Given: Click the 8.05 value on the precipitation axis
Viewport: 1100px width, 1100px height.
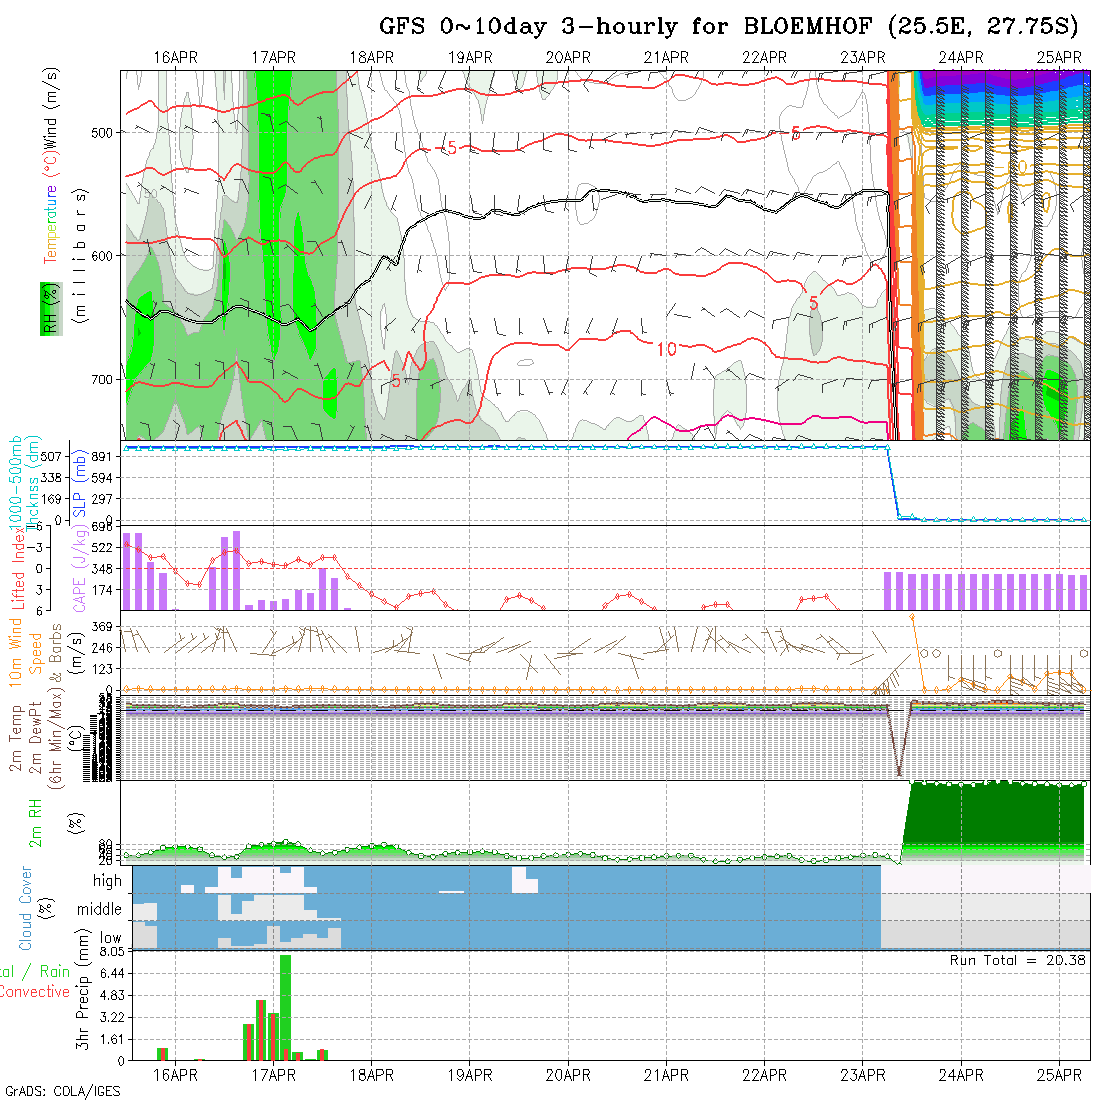Looking at the screenshot, I should coord(112,952).
